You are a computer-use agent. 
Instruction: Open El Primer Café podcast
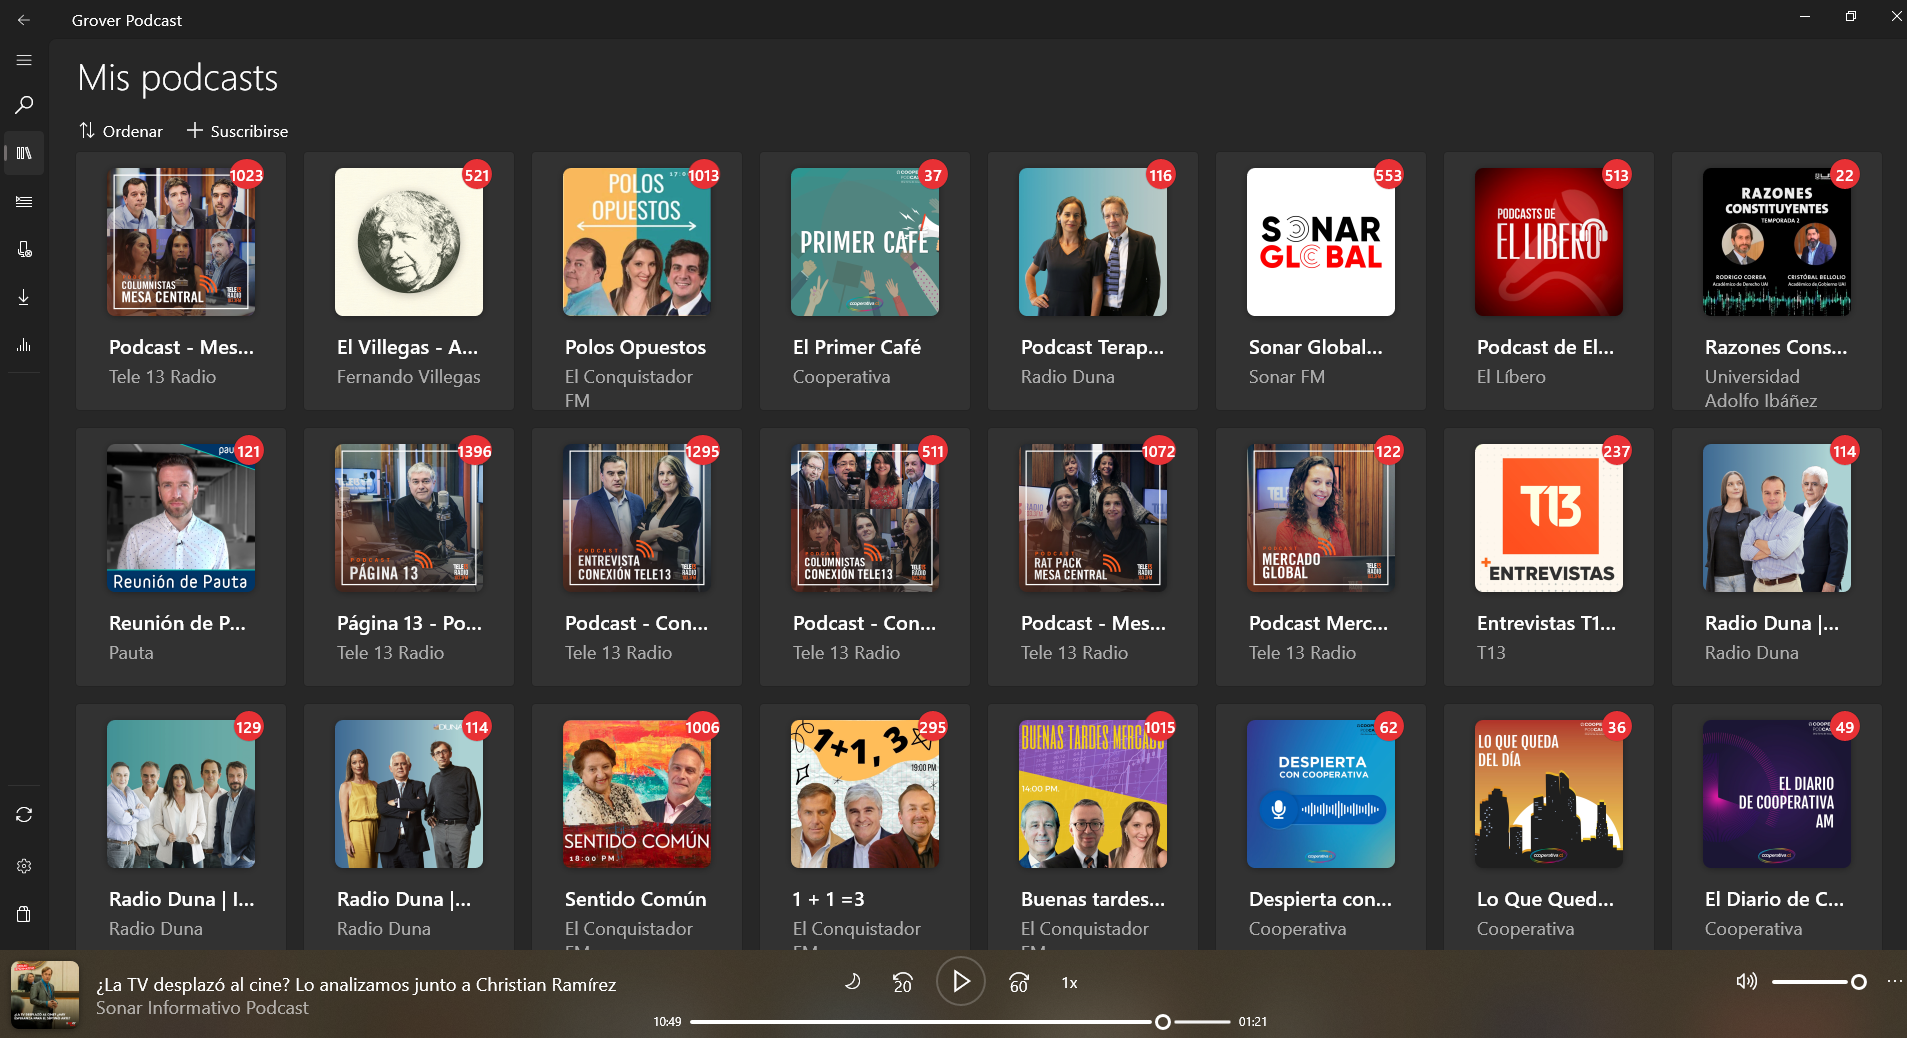pos(865,281)
